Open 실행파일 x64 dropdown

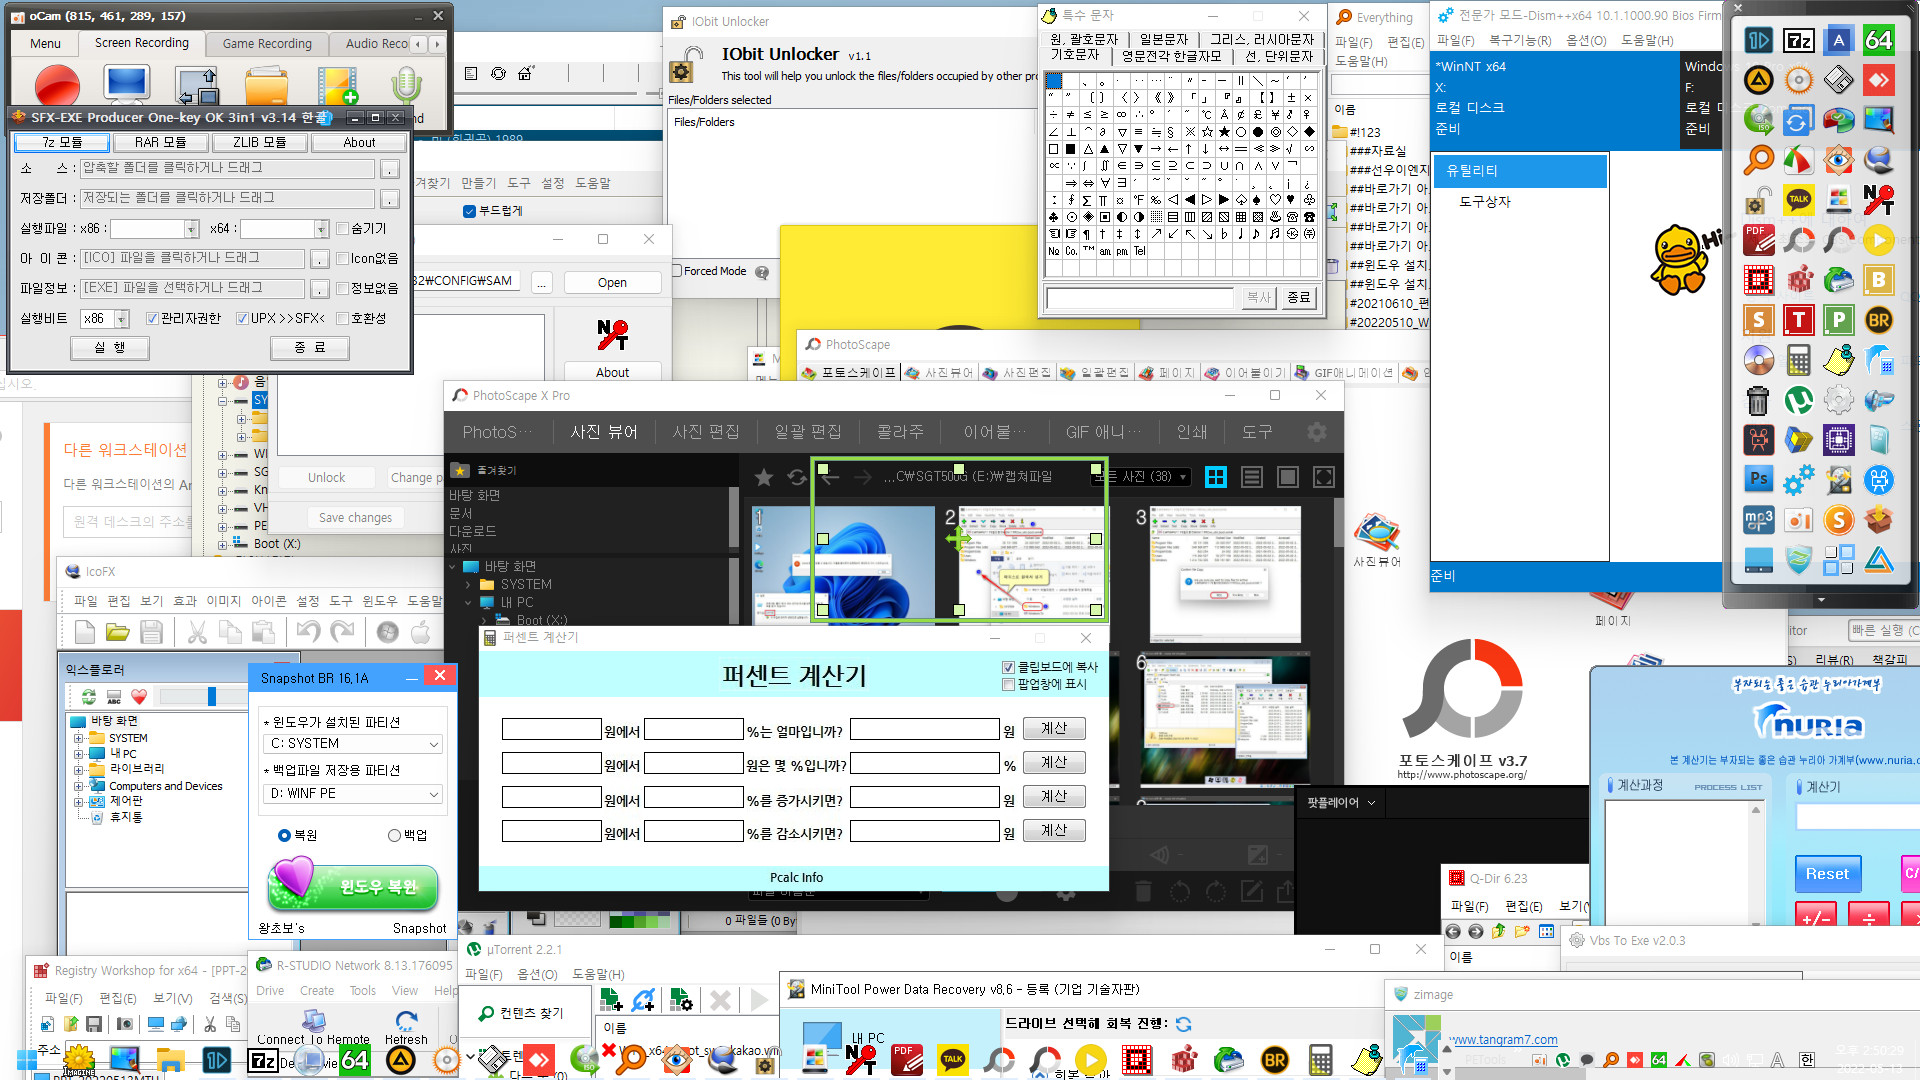(x=321, y=229)
